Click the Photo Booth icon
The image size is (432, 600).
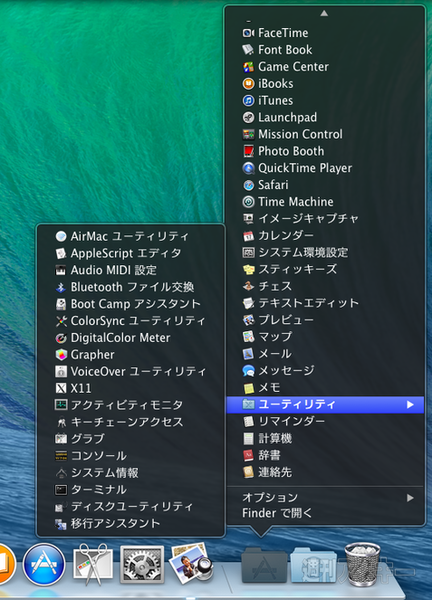click(248, 151)
